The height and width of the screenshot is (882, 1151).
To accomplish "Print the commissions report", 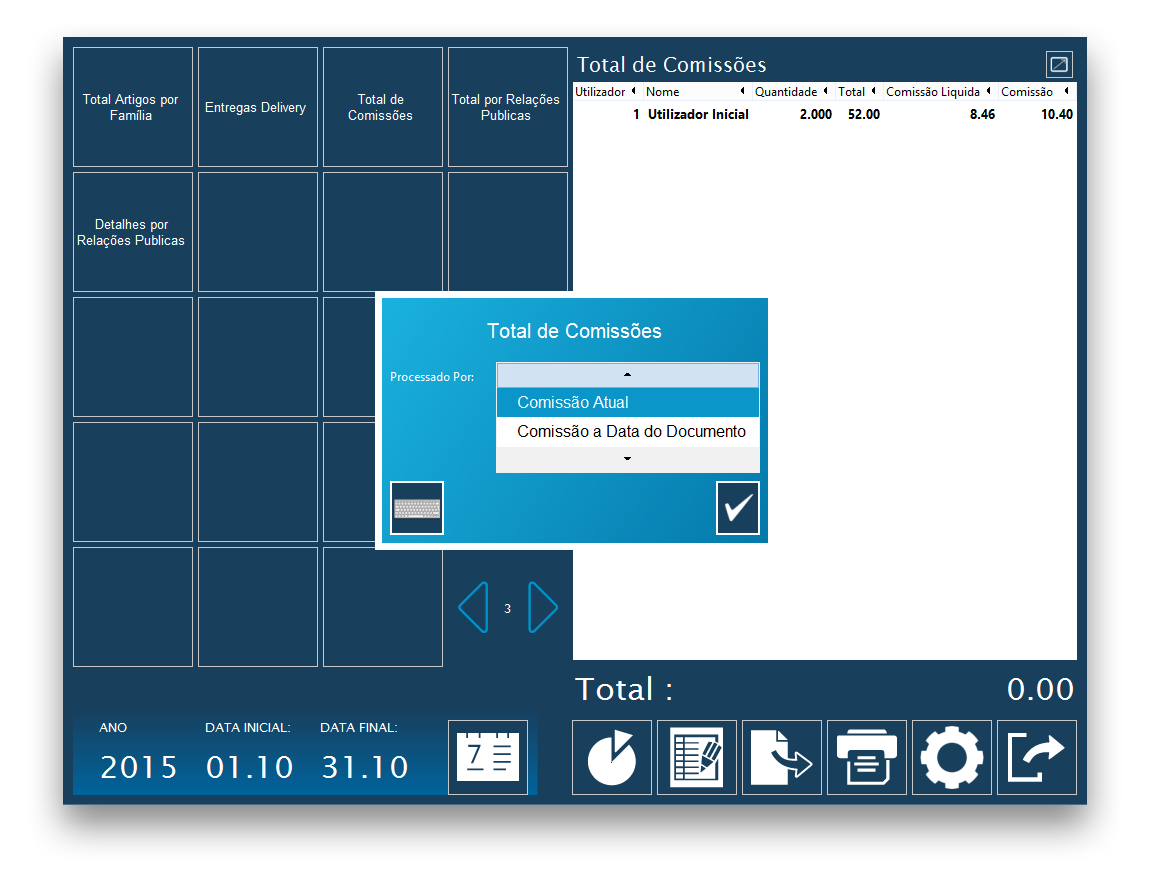I will click(x=867, y=758).
